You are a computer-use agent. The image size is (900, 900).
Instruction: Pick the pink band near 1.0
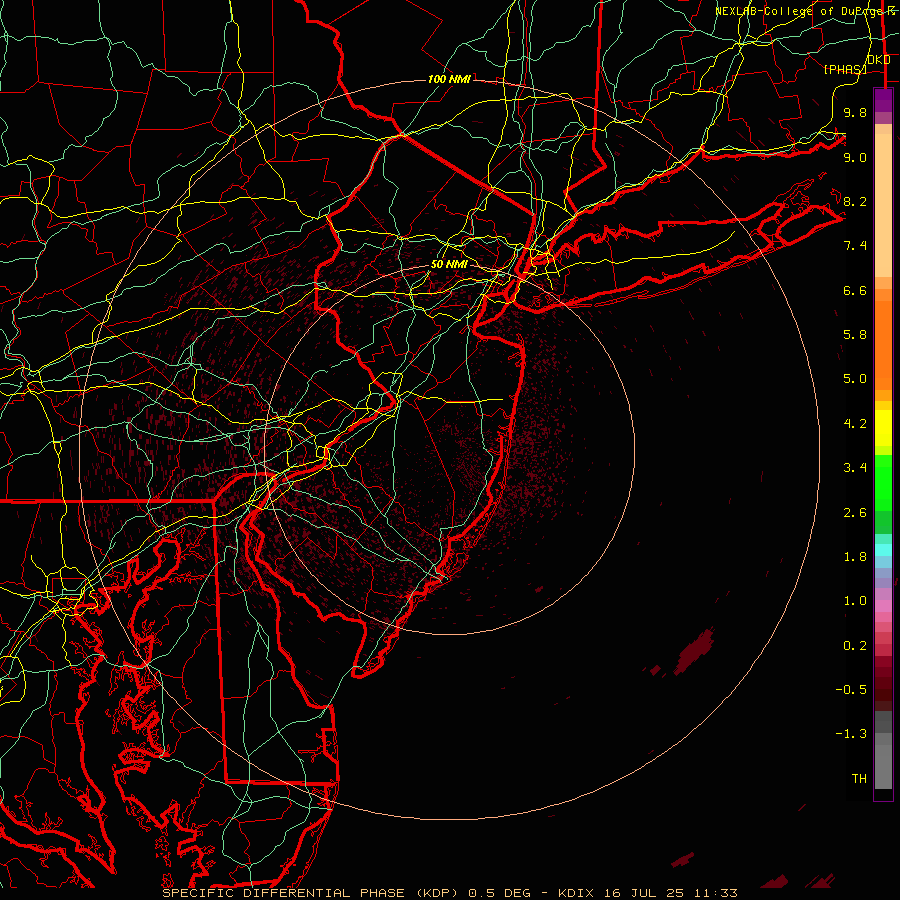coord(883,606)
